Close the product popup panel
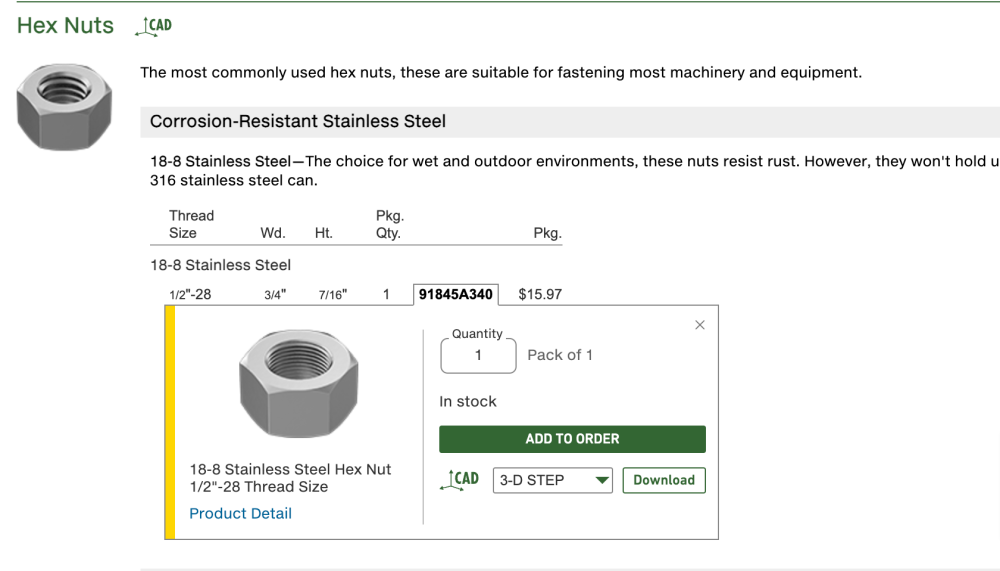 pos(700,325)
